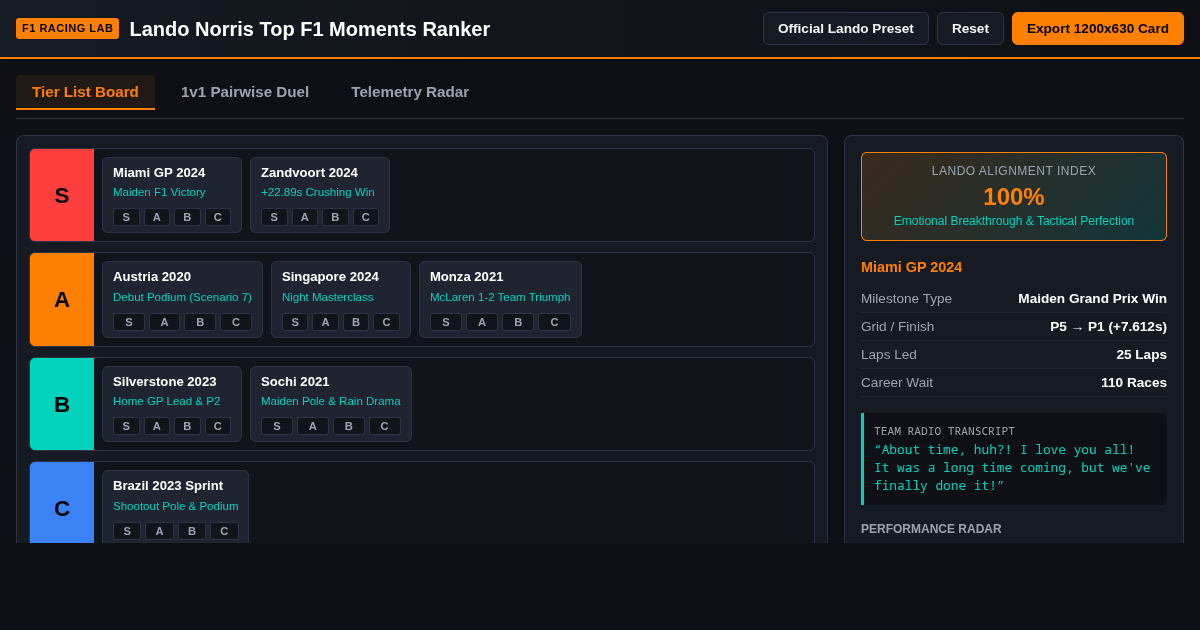1200x630 pixels.
Task: Click the 100% Lando Alignment Index value
Action: 1014,197
